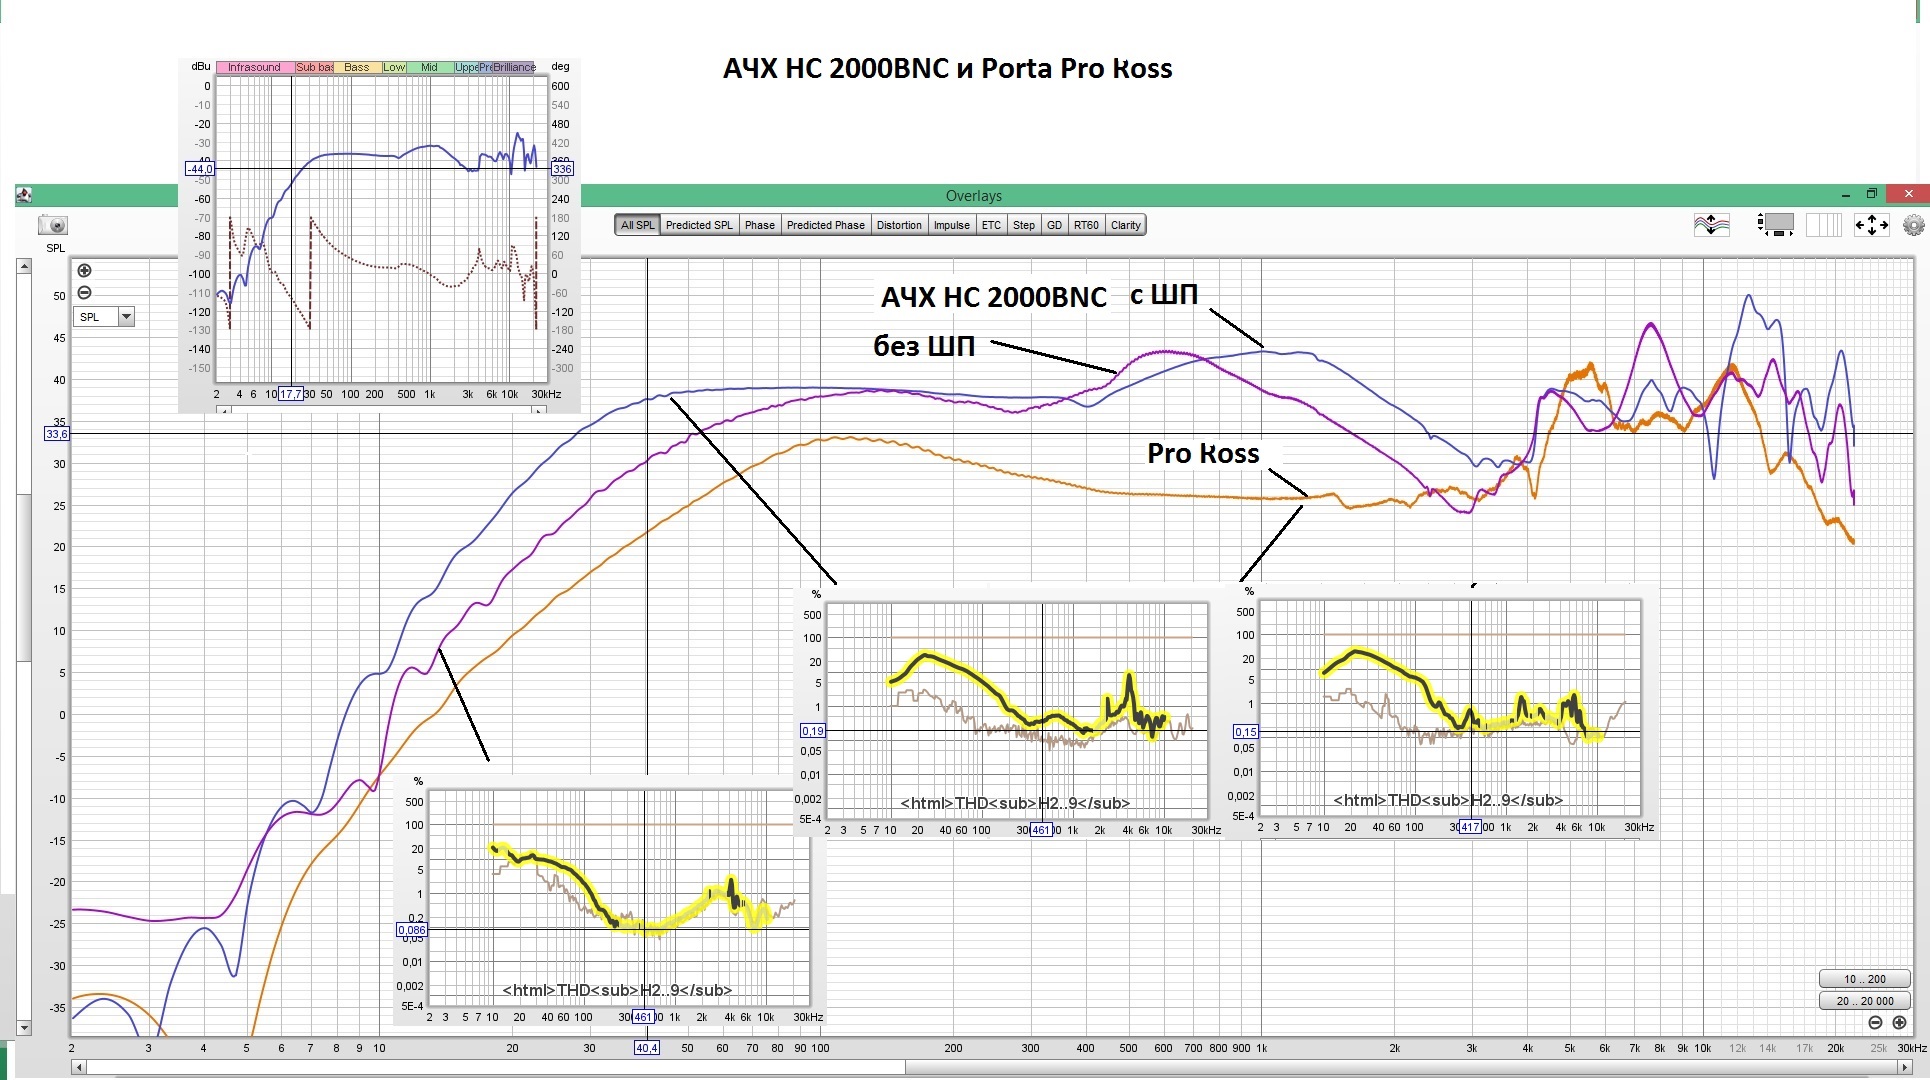1930x1080 pixels.
Task: Zoom in horizontal axis plus icon bottom right
Action: [x=1899, y=1022]
